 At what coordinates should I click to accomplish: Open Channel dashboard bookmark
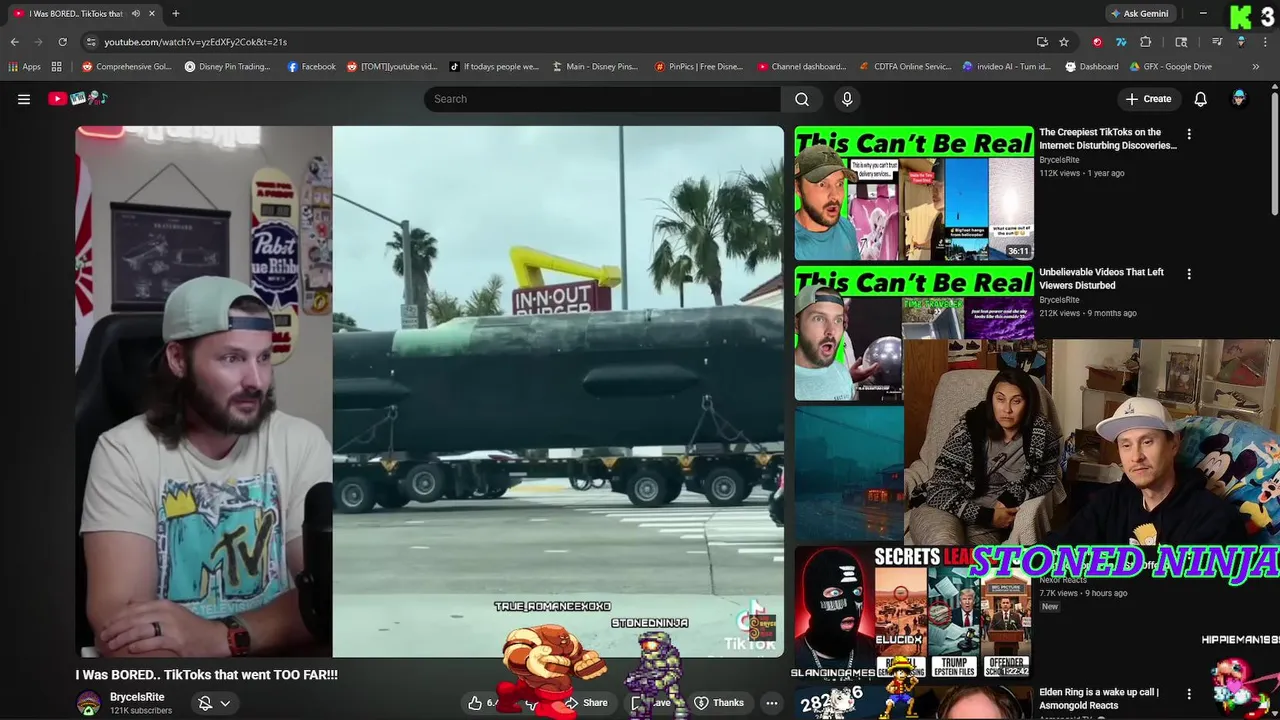coord(802,67)
